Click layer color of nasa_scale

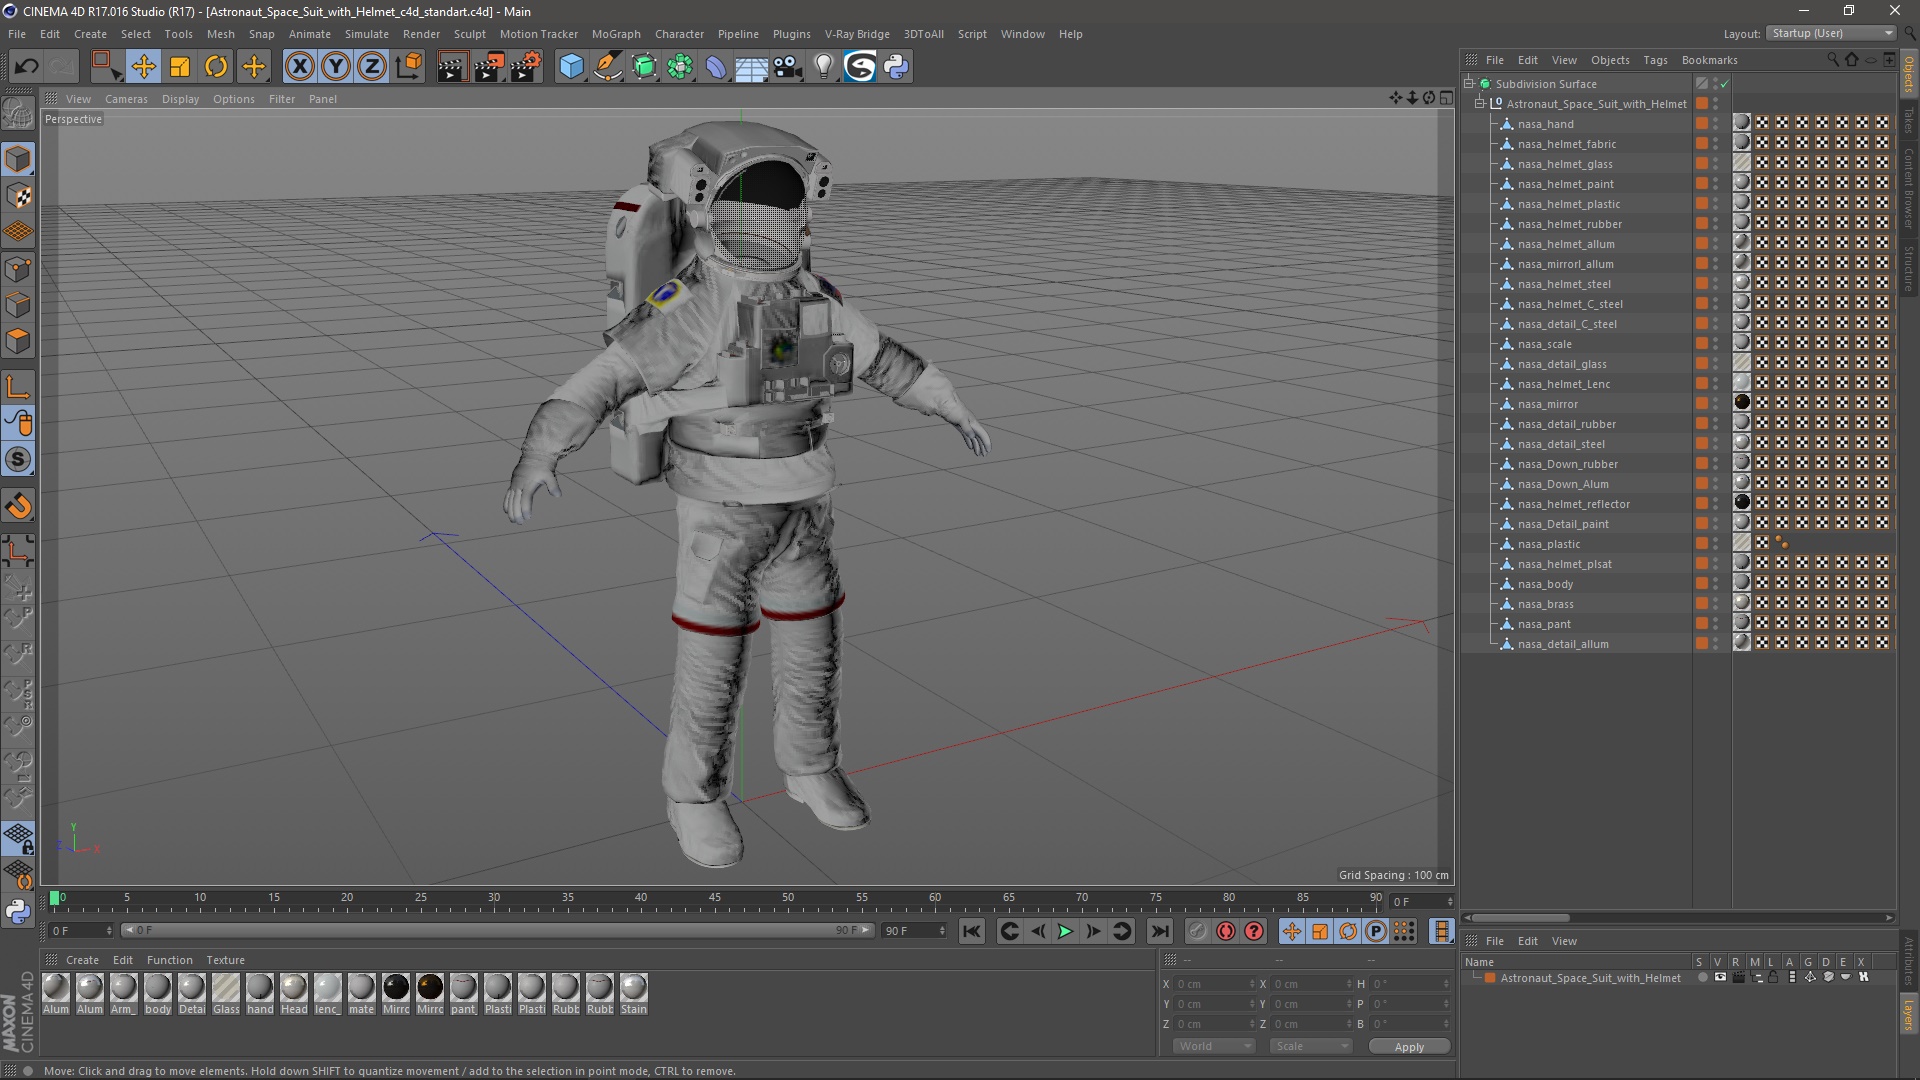[1702, 344]
